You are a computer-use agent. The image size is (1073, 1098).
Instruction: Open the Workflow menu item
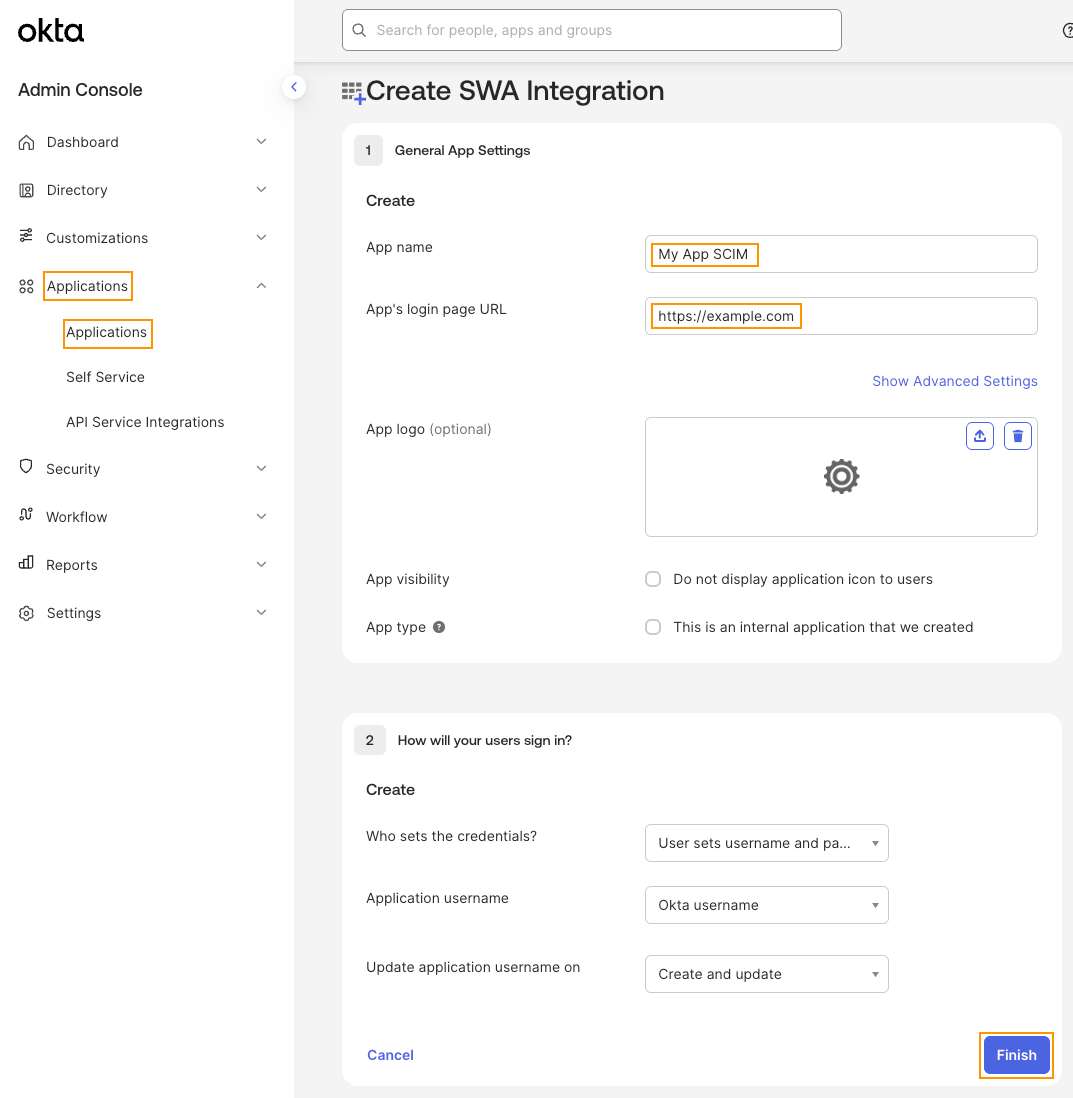[76, 517]
